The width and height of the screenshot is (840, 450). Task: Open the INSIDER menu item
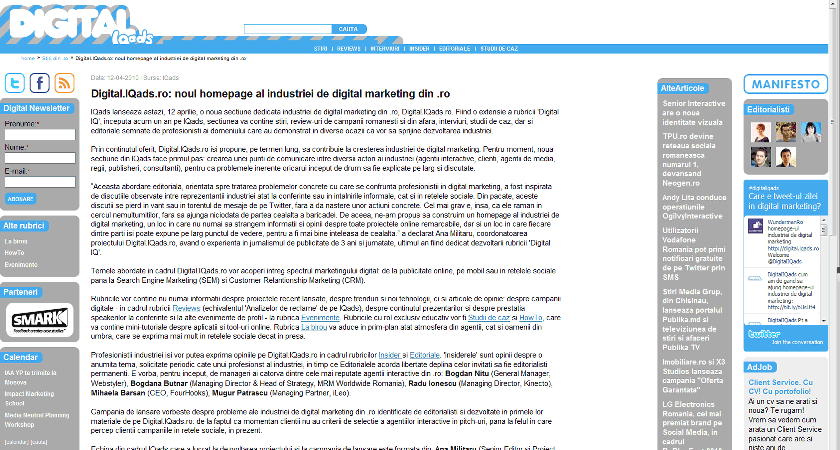tap(419, 49)
